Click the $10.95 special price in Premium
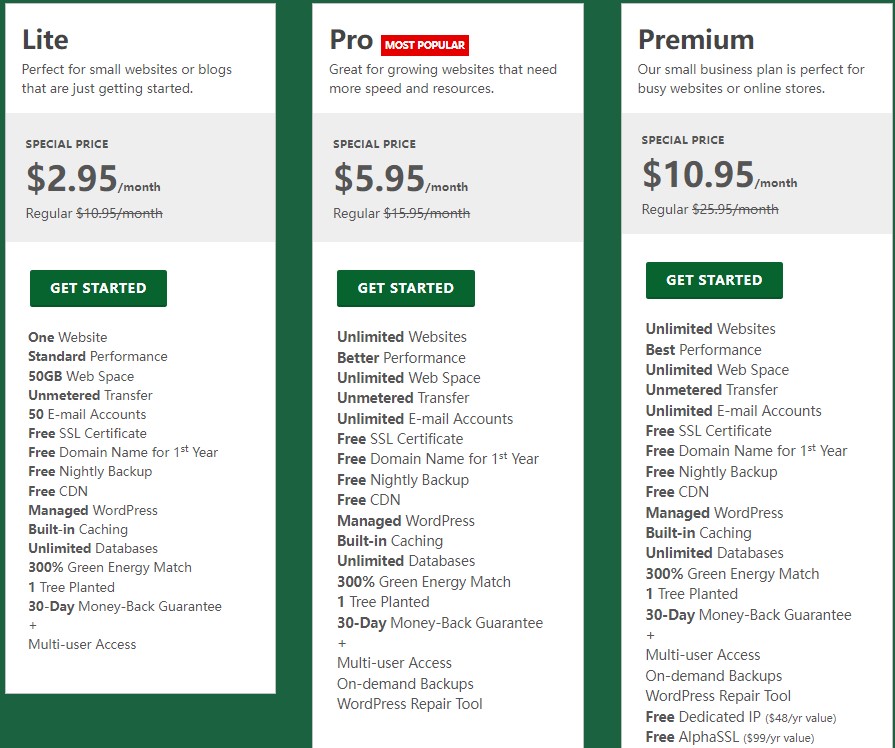This screenshot has height=748, width=895. (698, 174)
